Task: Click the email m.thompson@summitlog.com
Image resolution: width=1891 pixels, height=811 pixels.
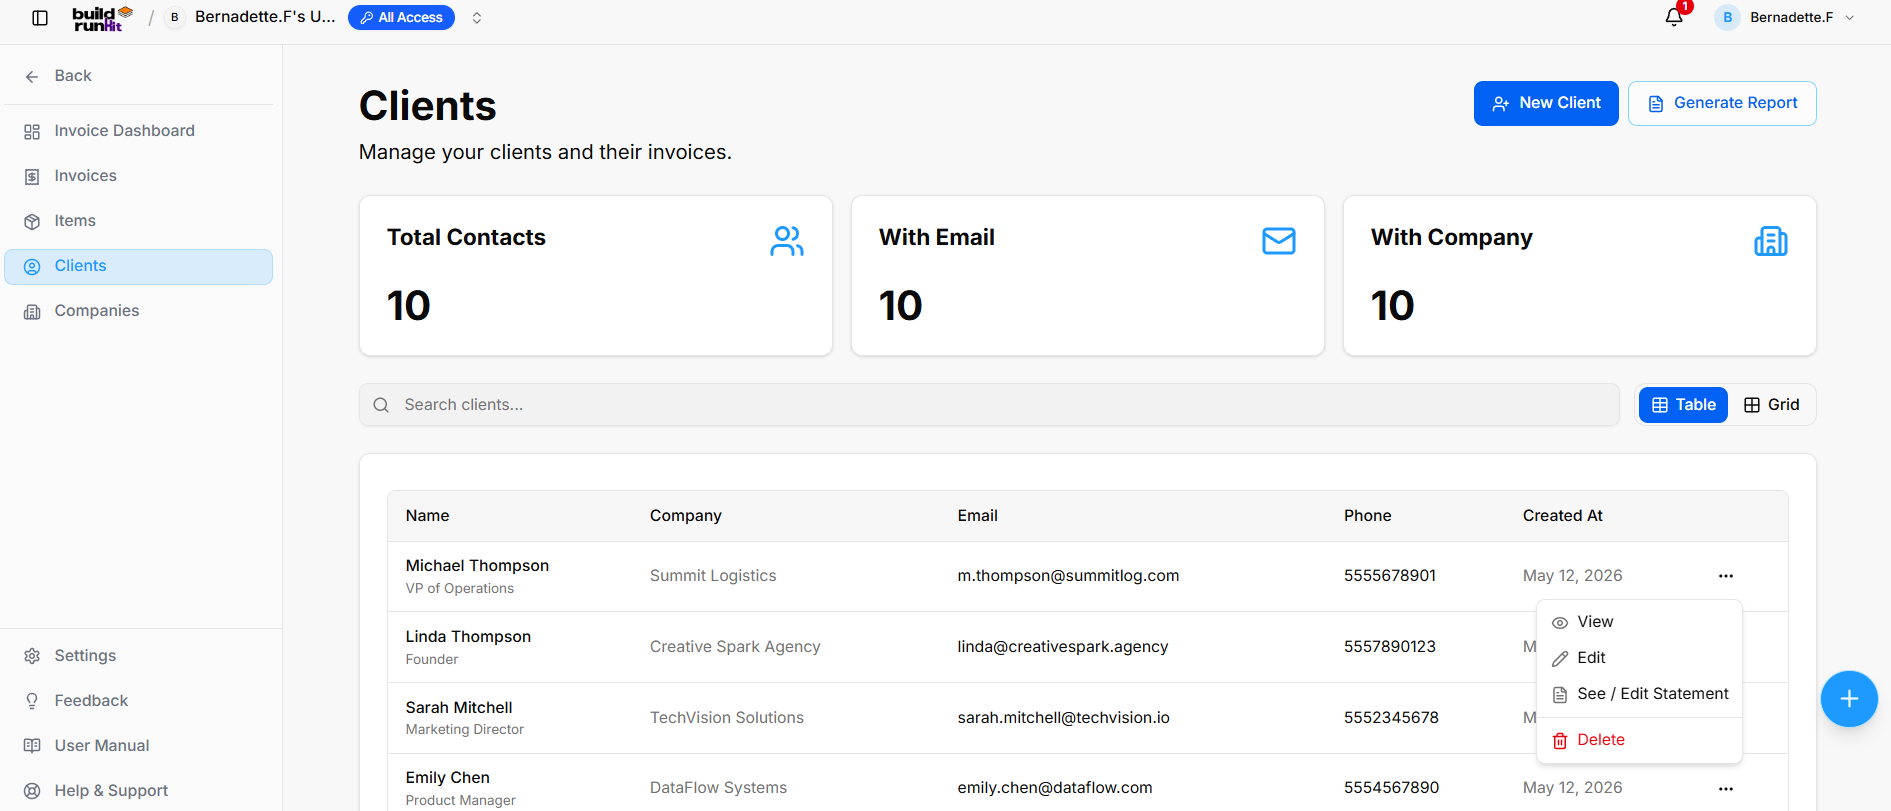Action: 1068,576
